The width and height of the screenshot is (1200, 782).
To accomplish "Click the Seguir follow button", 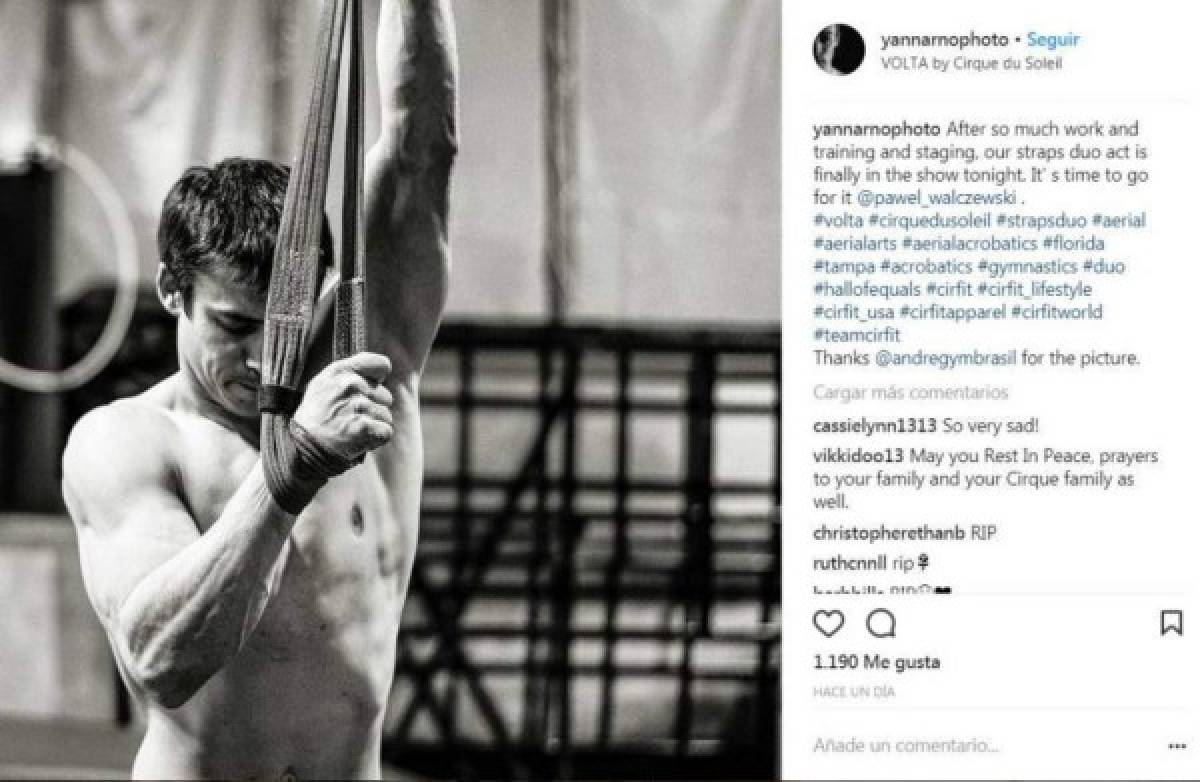I will (1055, 41).
